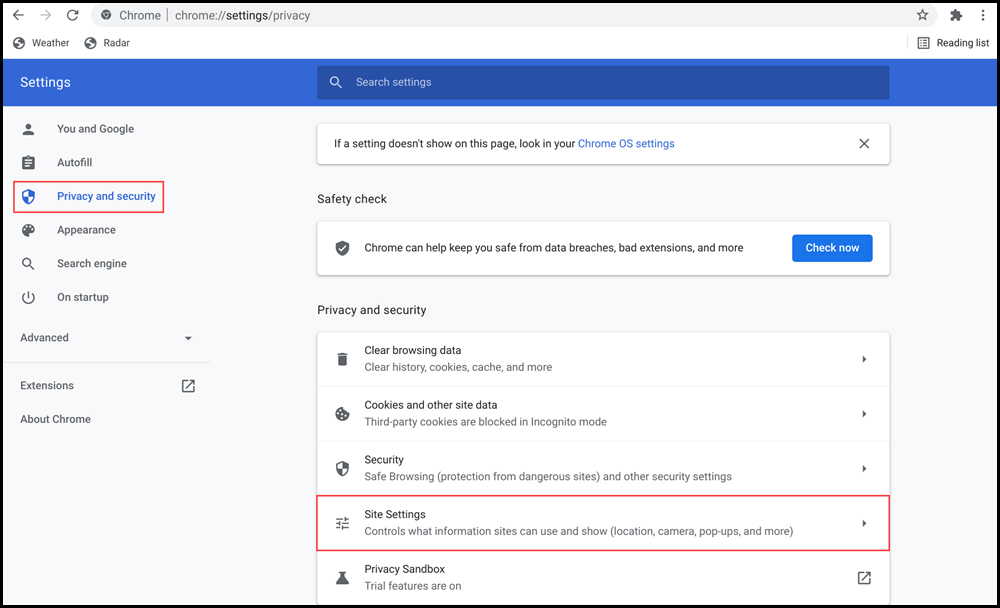This screenshot has width=1000, height=608.
Task: Expand the Clear browsing data arrow
Action: tap(864, 359)
